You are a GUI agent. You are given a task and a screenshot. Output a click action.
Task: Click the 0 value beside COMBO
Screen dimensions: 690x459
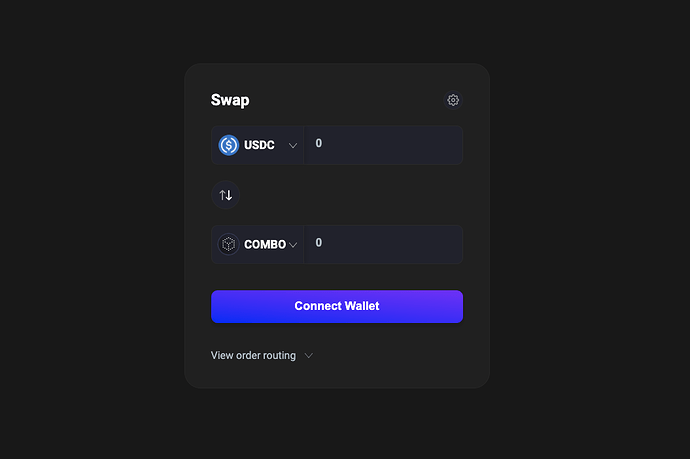point(319,243)
